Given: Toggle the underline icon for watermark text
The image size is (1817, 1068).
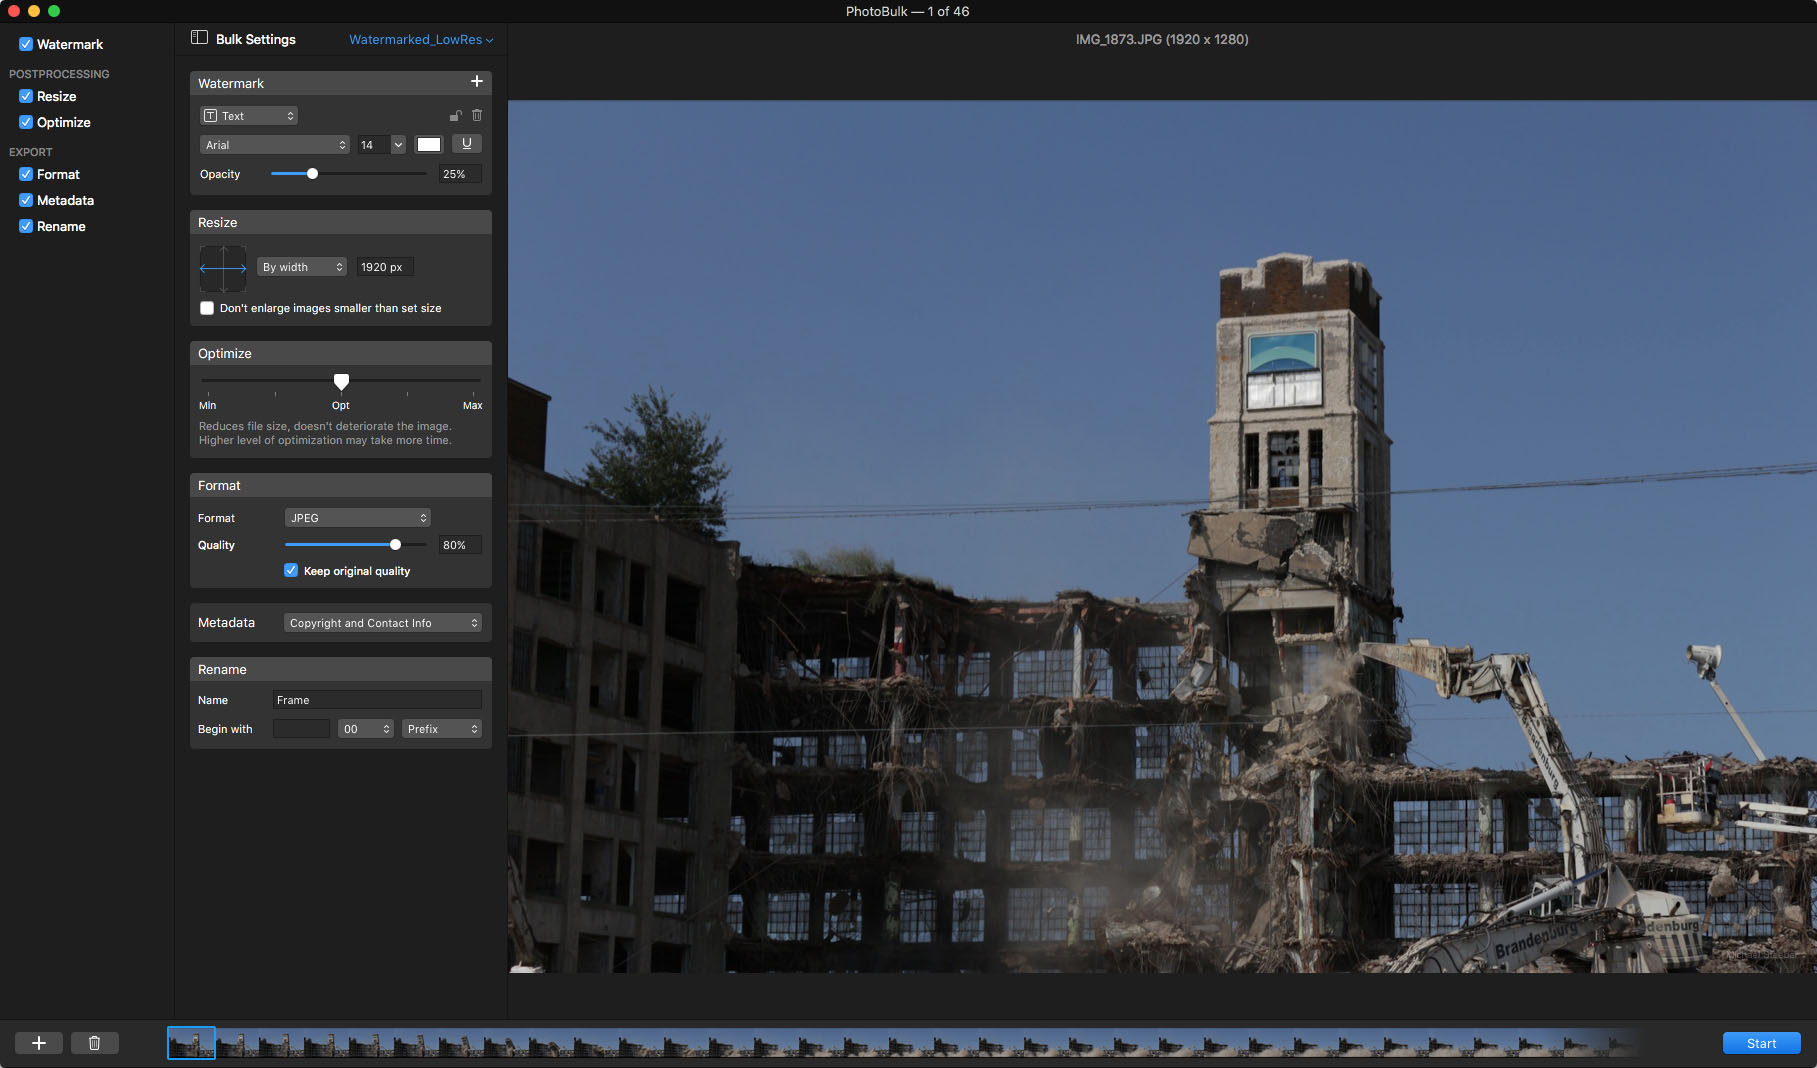Looking at the screenshot, I should coord(466,144).
